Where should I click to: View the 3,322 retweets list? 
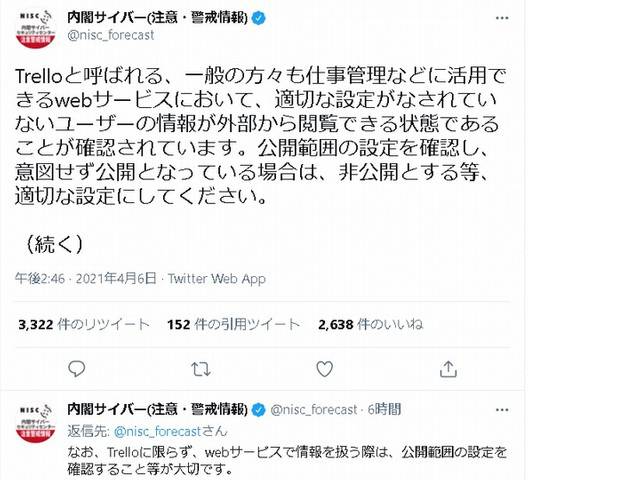point(84,325)
